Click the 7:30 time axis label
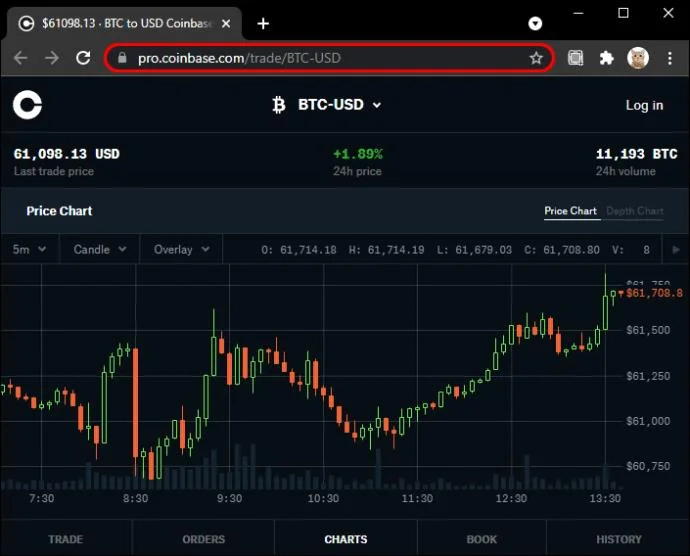The height and width of the screenshot is (556, 690). tap(41, 498)
